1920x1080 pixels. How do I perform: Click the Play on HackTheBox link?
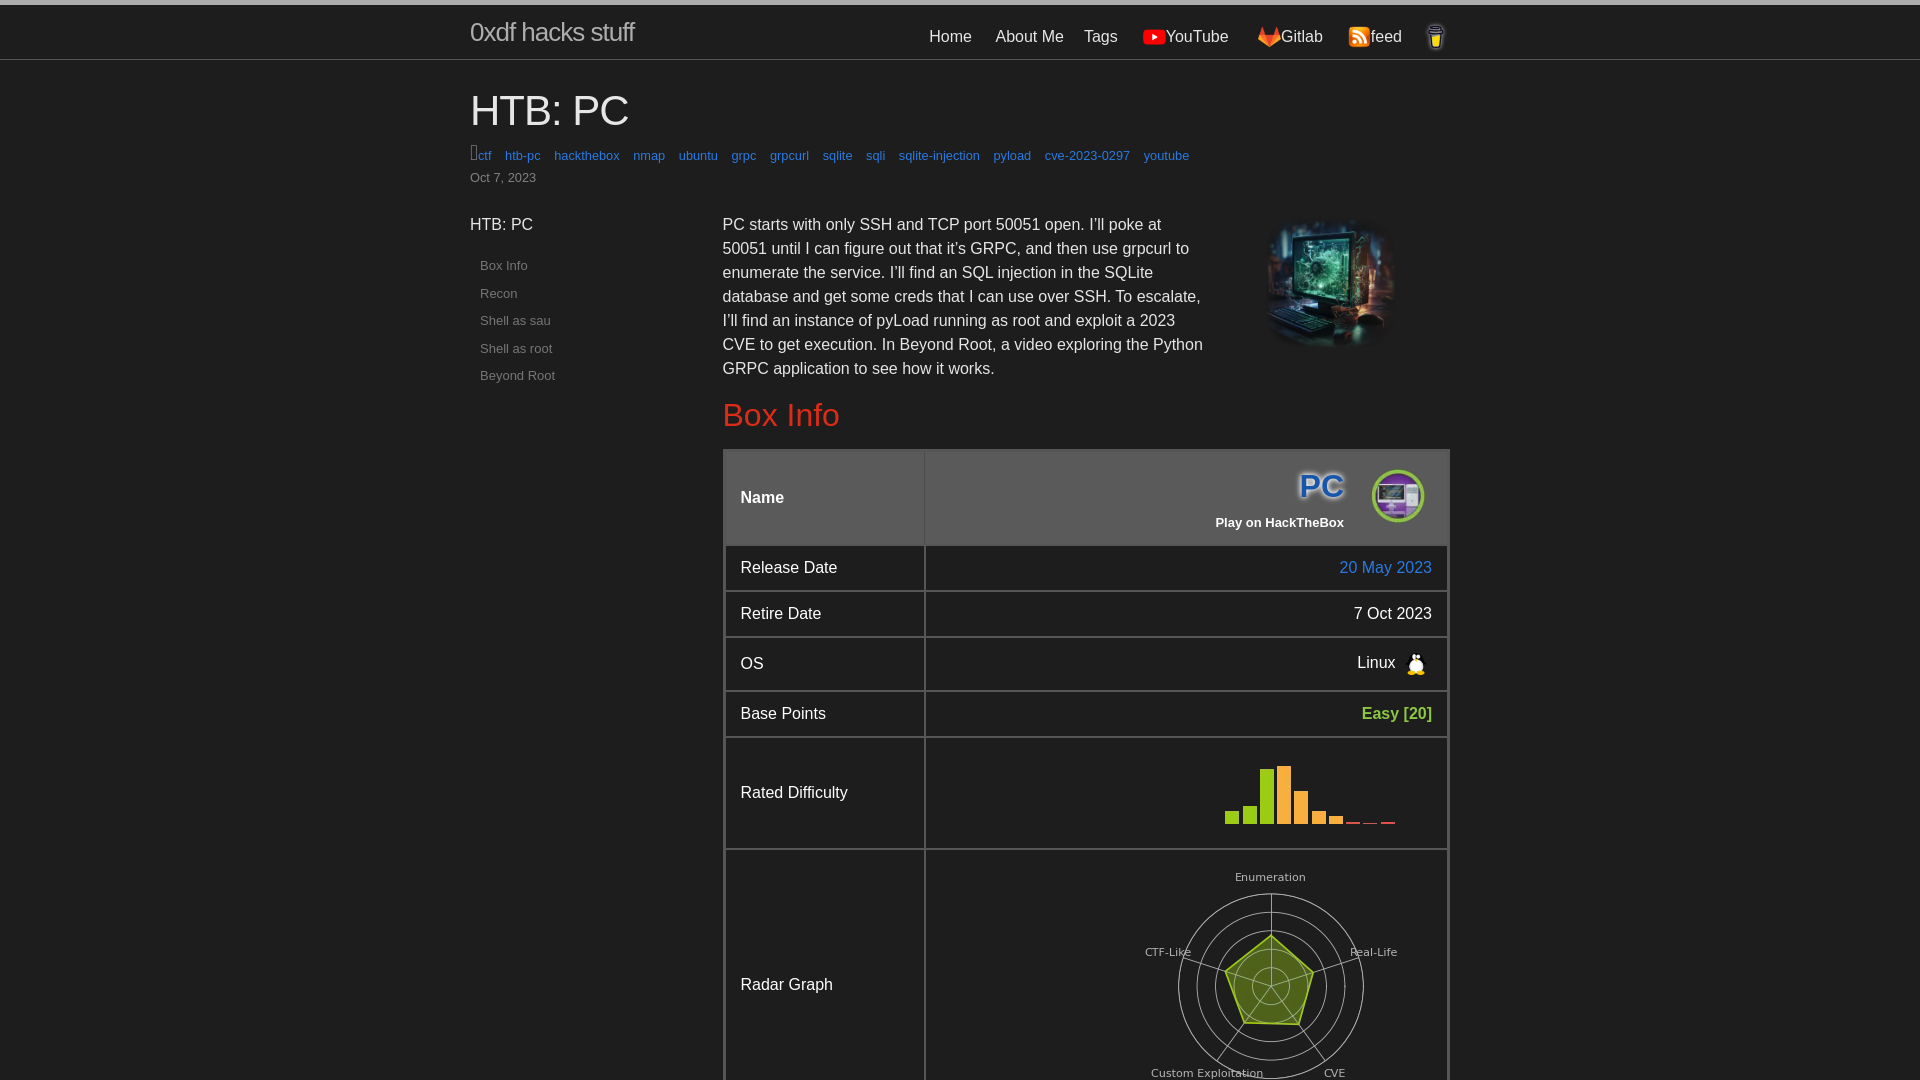(x=1279, y=523)
